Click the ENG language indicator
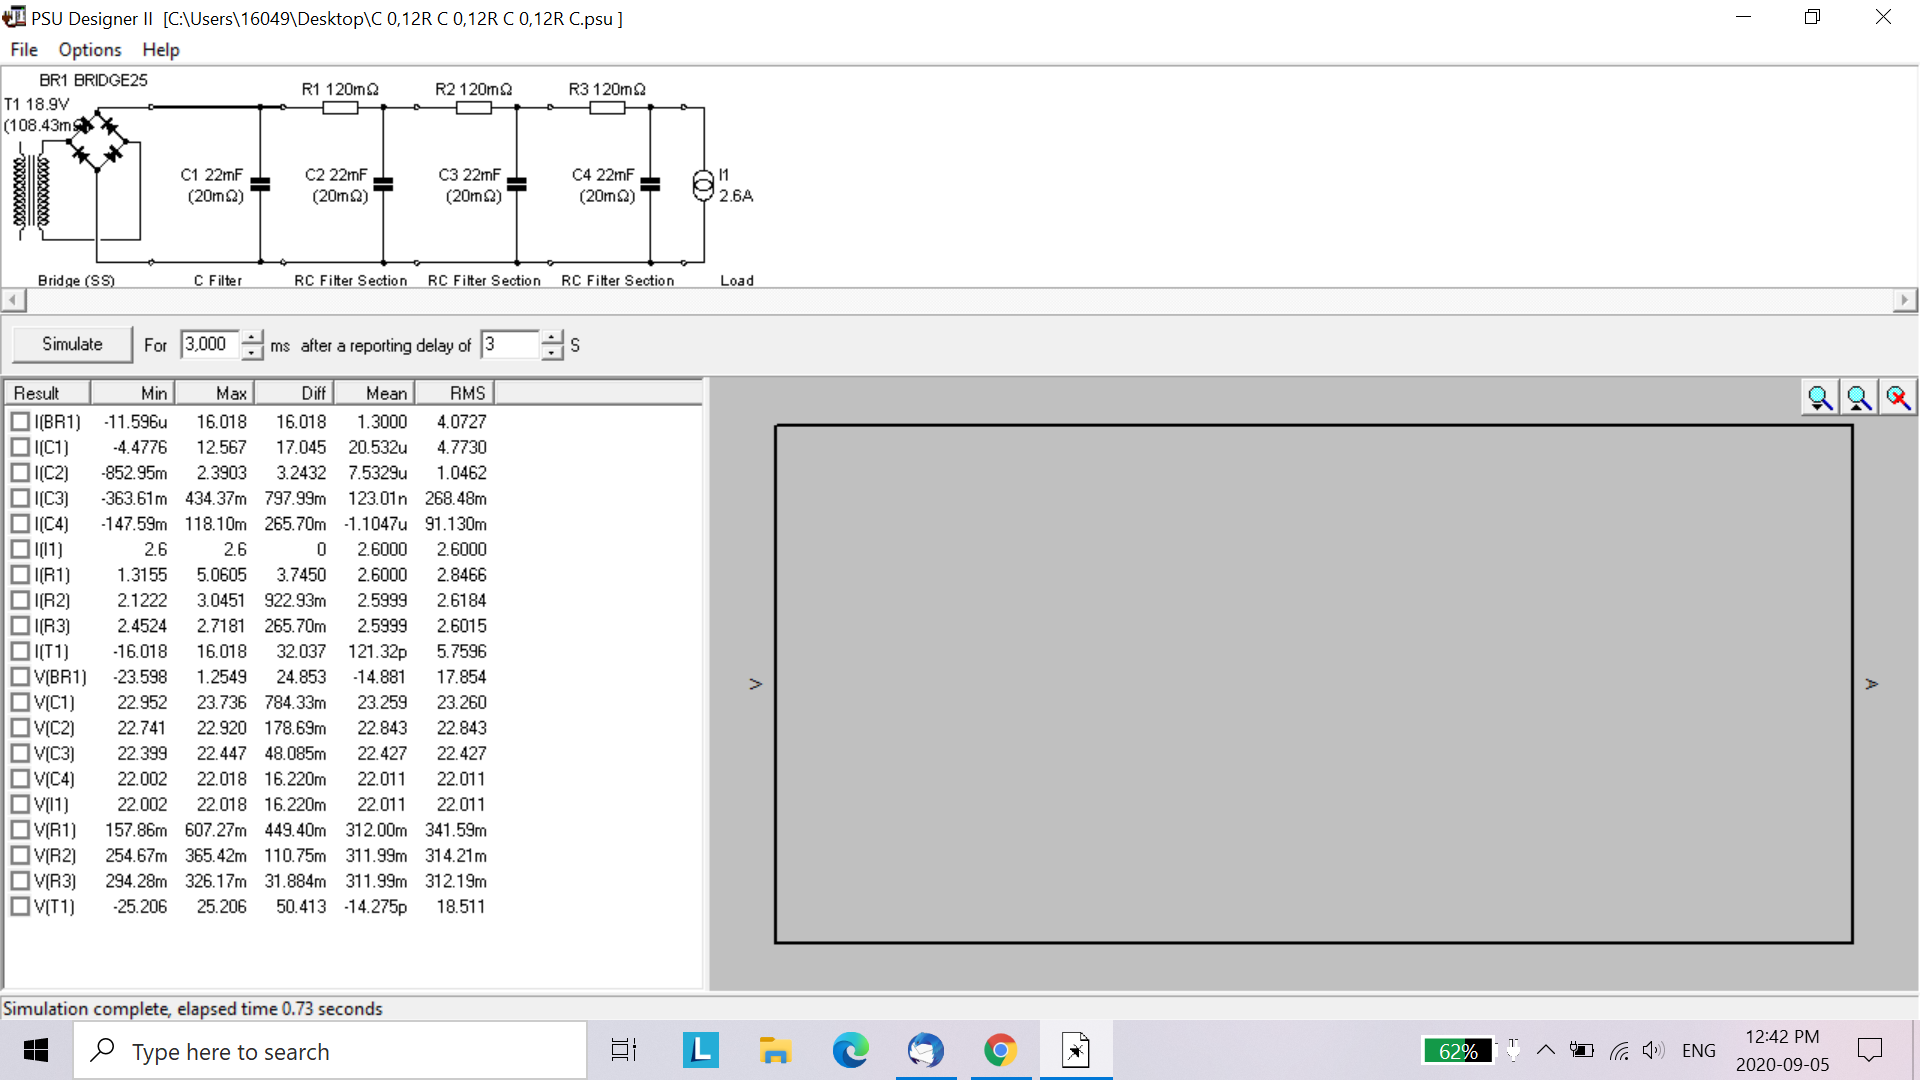The width and height of the screenshot is (1920, 1080). tap(1699, 1051)
